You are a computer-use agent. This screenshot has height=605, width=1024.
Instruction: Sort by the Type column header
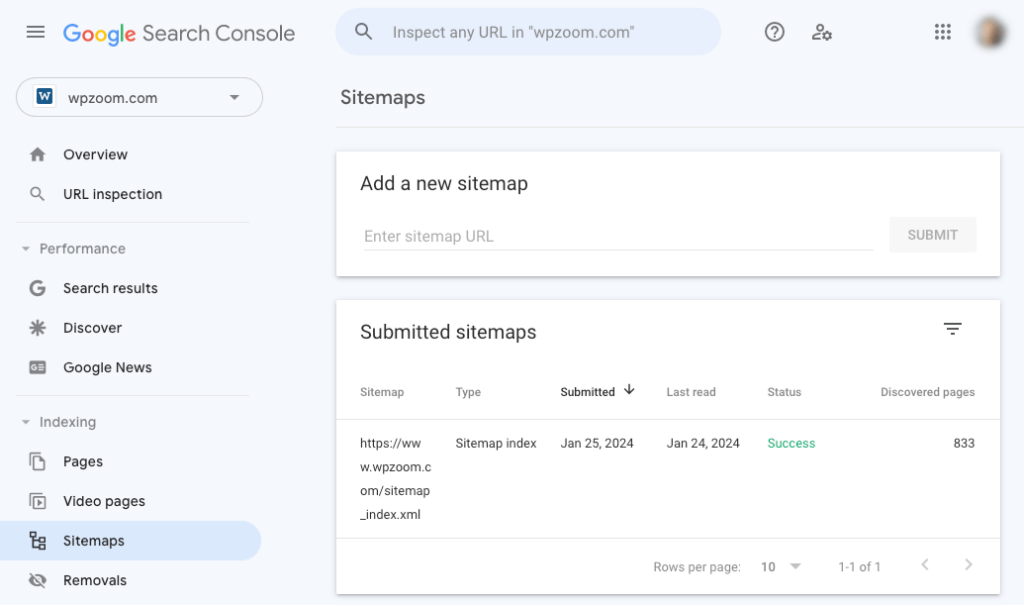coord(468,392)
